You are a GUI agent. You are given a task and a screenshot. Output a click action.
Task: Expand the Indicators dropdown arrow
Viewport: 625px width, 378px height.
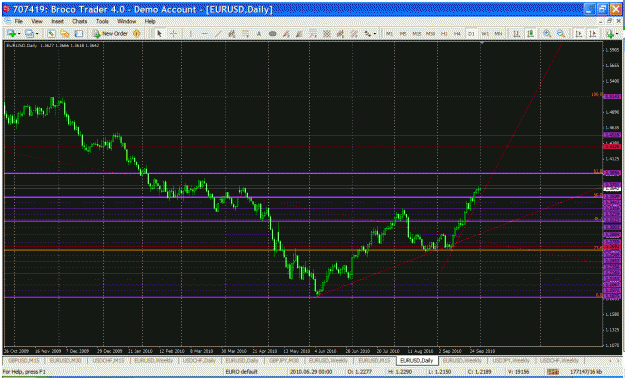617,34
